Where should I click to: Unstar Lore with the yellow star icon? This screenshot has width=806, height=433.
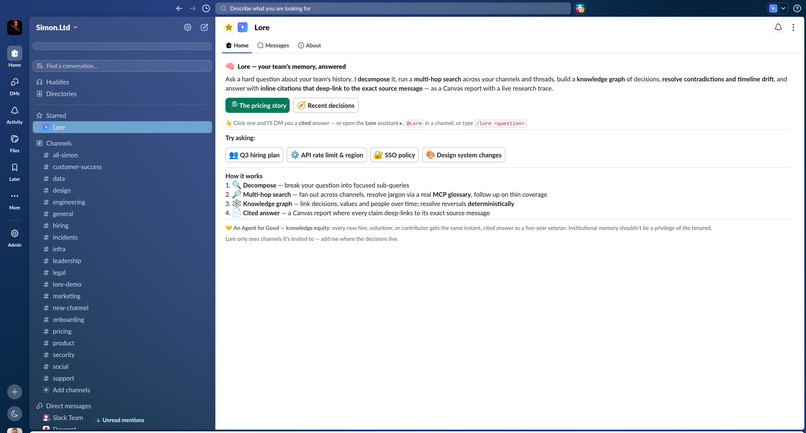coord(229,27)
